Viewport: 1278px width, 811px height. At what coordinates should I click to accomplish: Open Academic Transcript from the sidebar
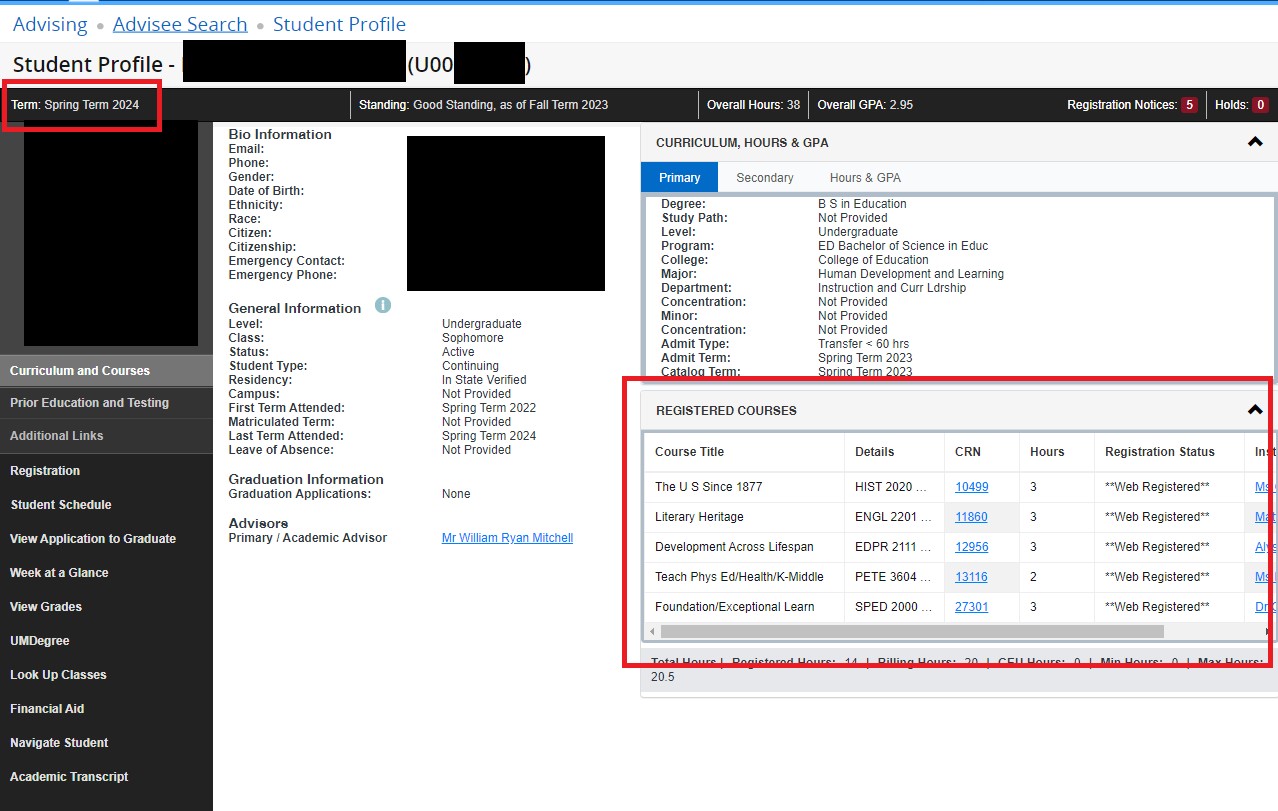click(x=69, y=776)
